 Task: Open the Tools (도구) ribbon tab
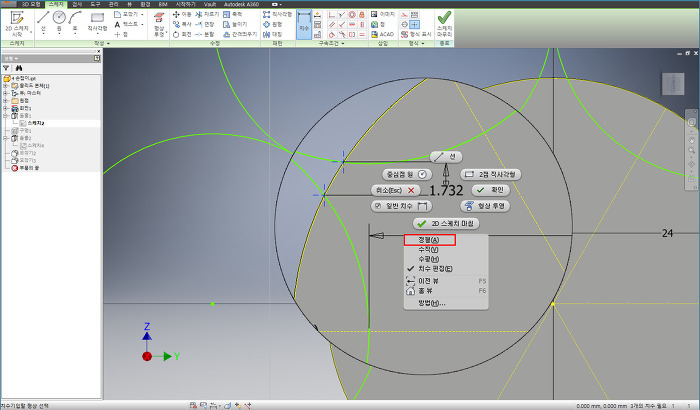point(95,4)
